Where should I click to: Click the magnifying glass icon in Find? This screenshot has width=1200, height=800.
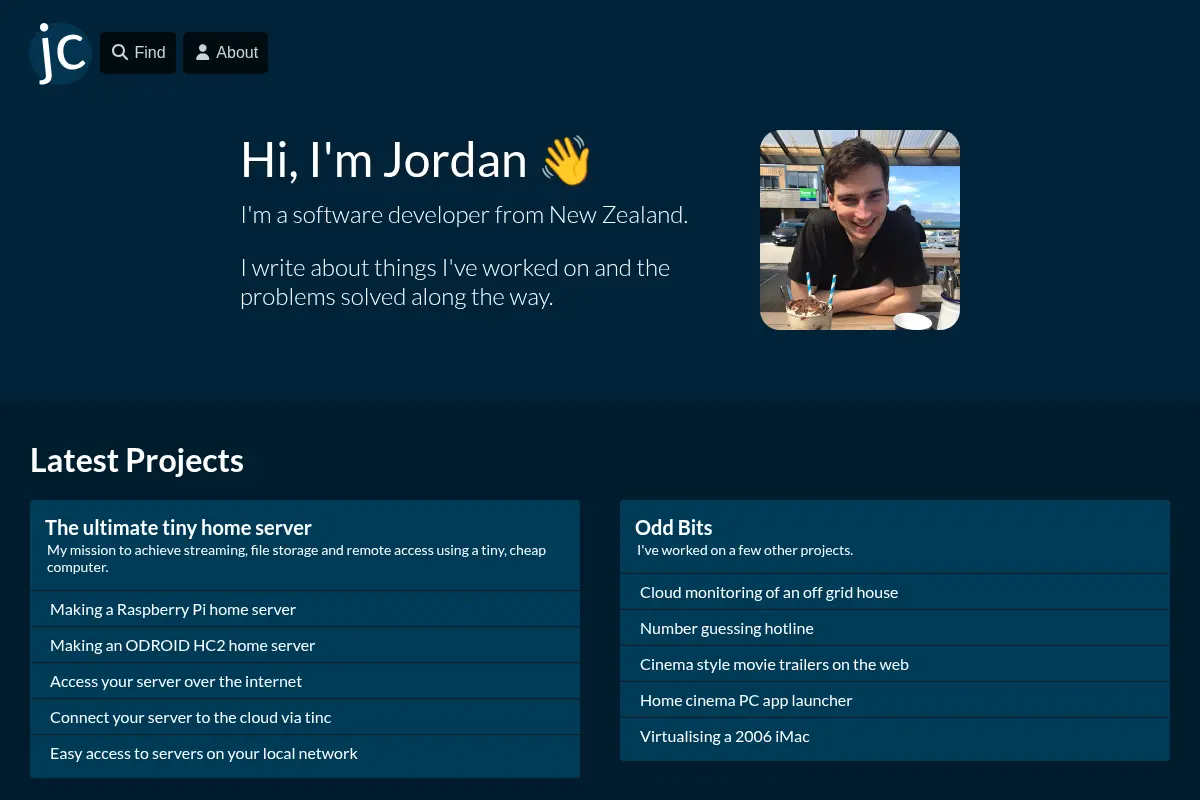point(120,52)
